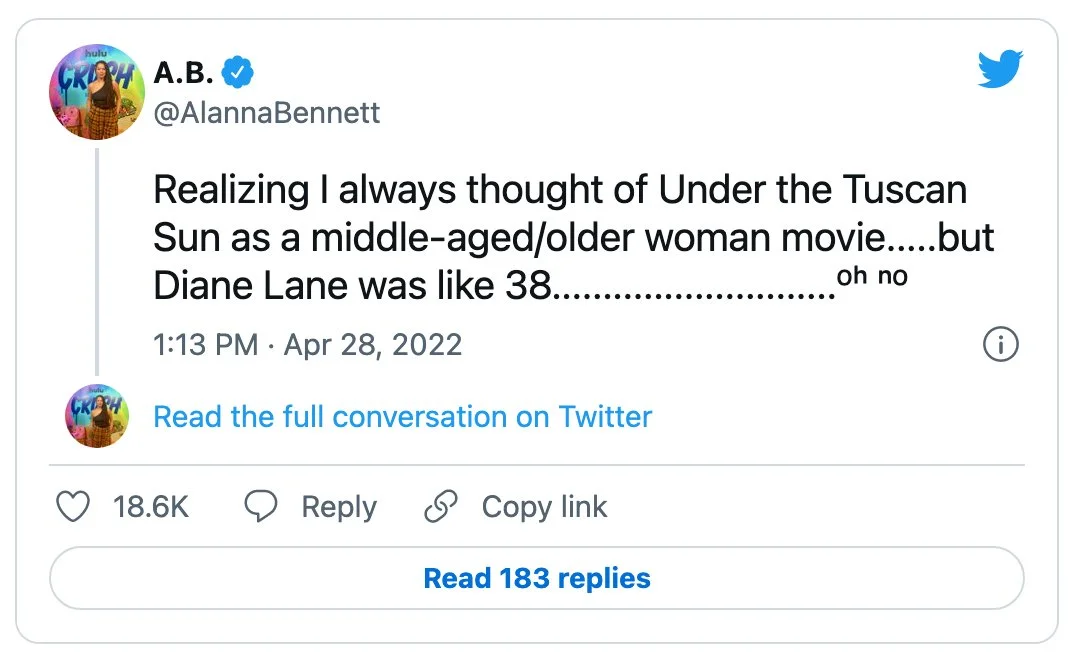The height and width of the screenshot is (664, 1080).
Task: Open the A.B. display name
Action: pos(184,72)
